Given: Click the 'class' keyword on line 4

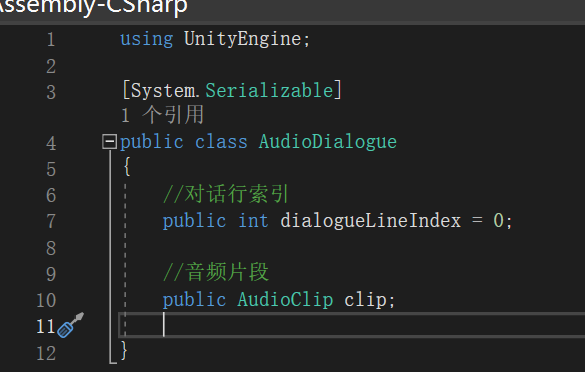Looking at the screenshot, I should point(221,142).
